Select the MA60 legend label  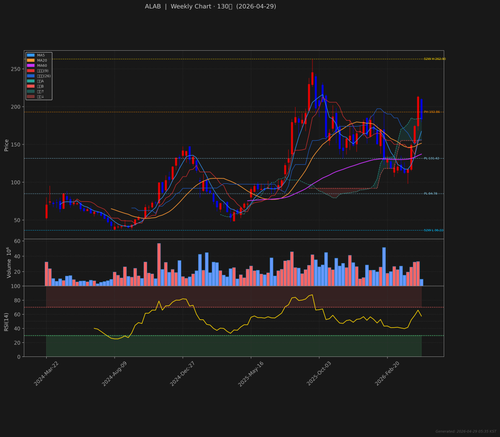42,66
